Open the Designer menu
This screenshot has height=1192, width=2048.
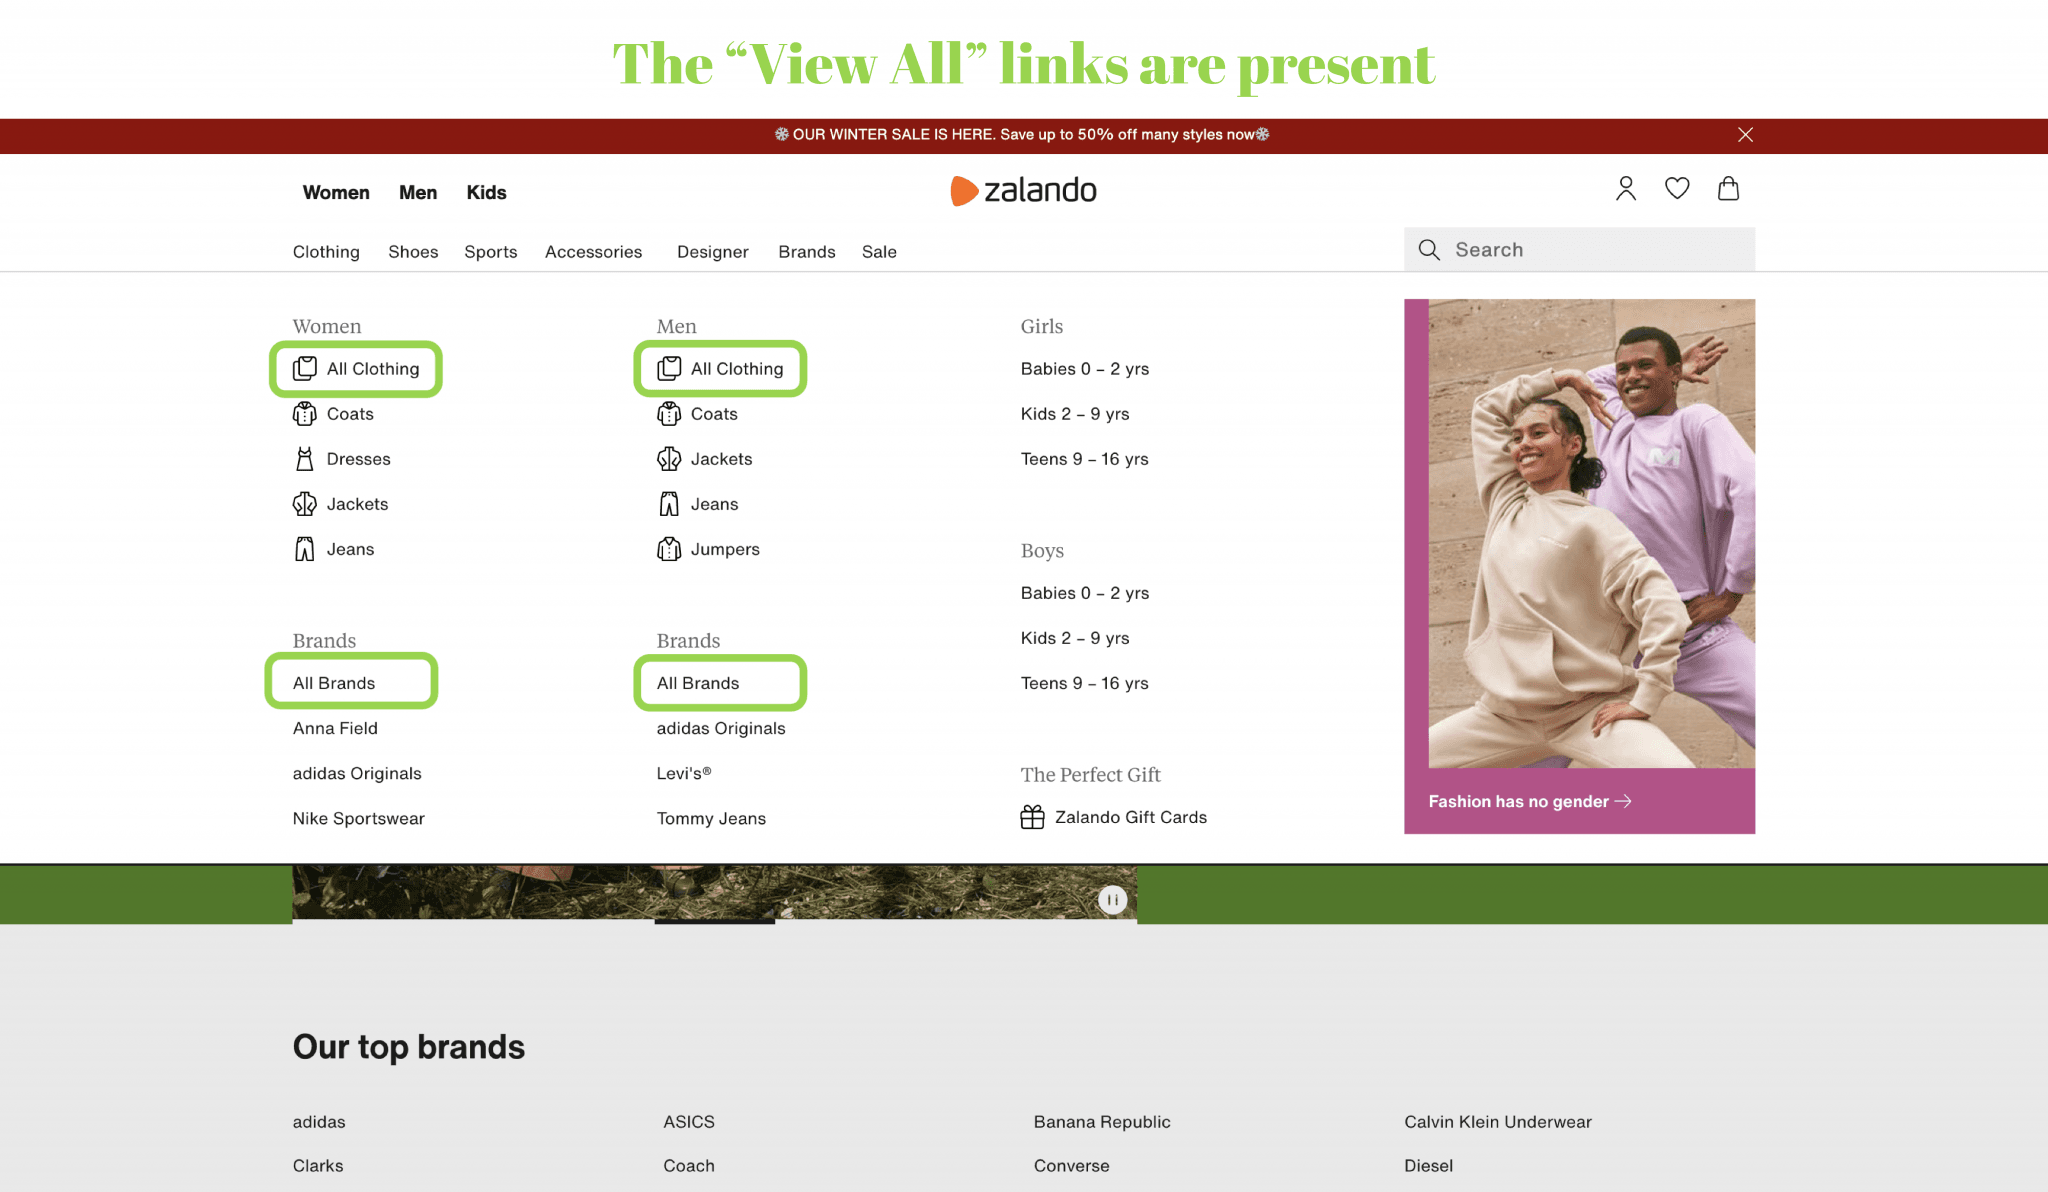pyautogui.click(x=712, y=252)
